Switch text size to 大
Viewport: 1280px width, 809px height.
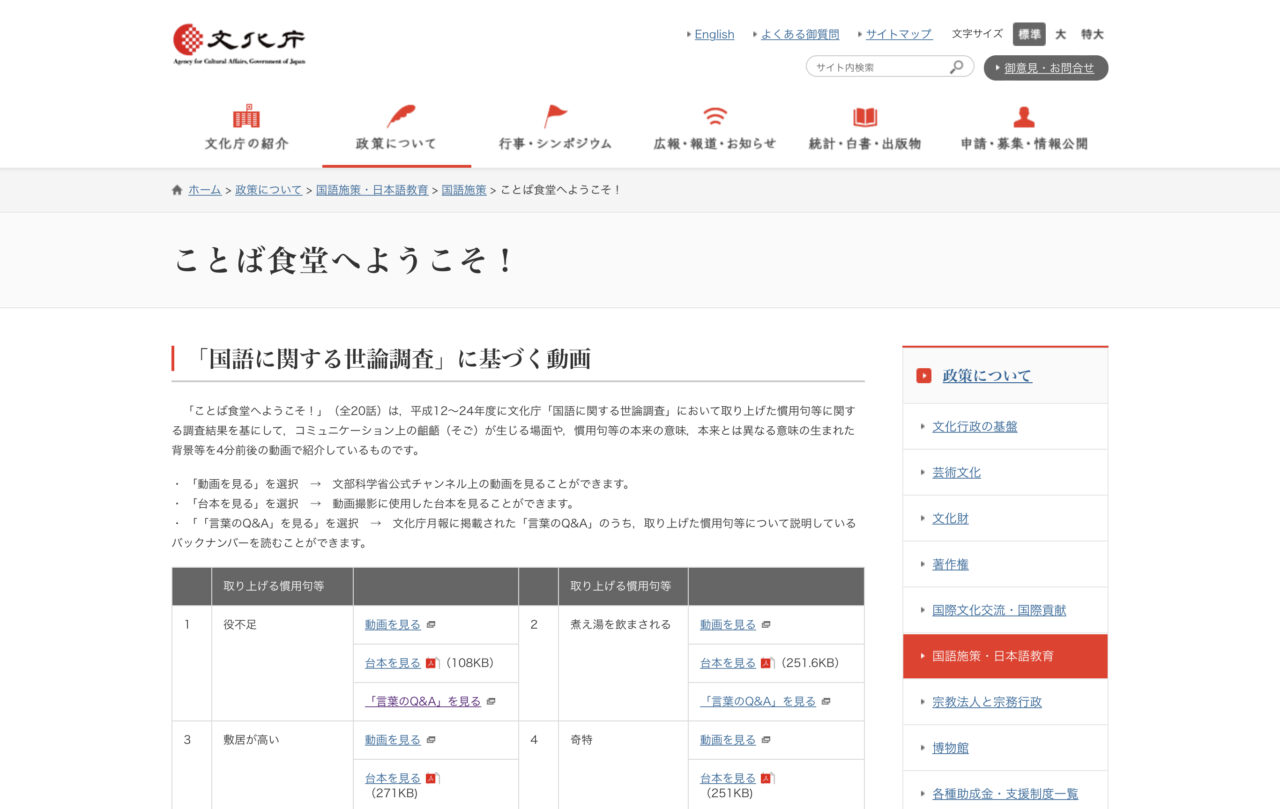pos(1062,33)
